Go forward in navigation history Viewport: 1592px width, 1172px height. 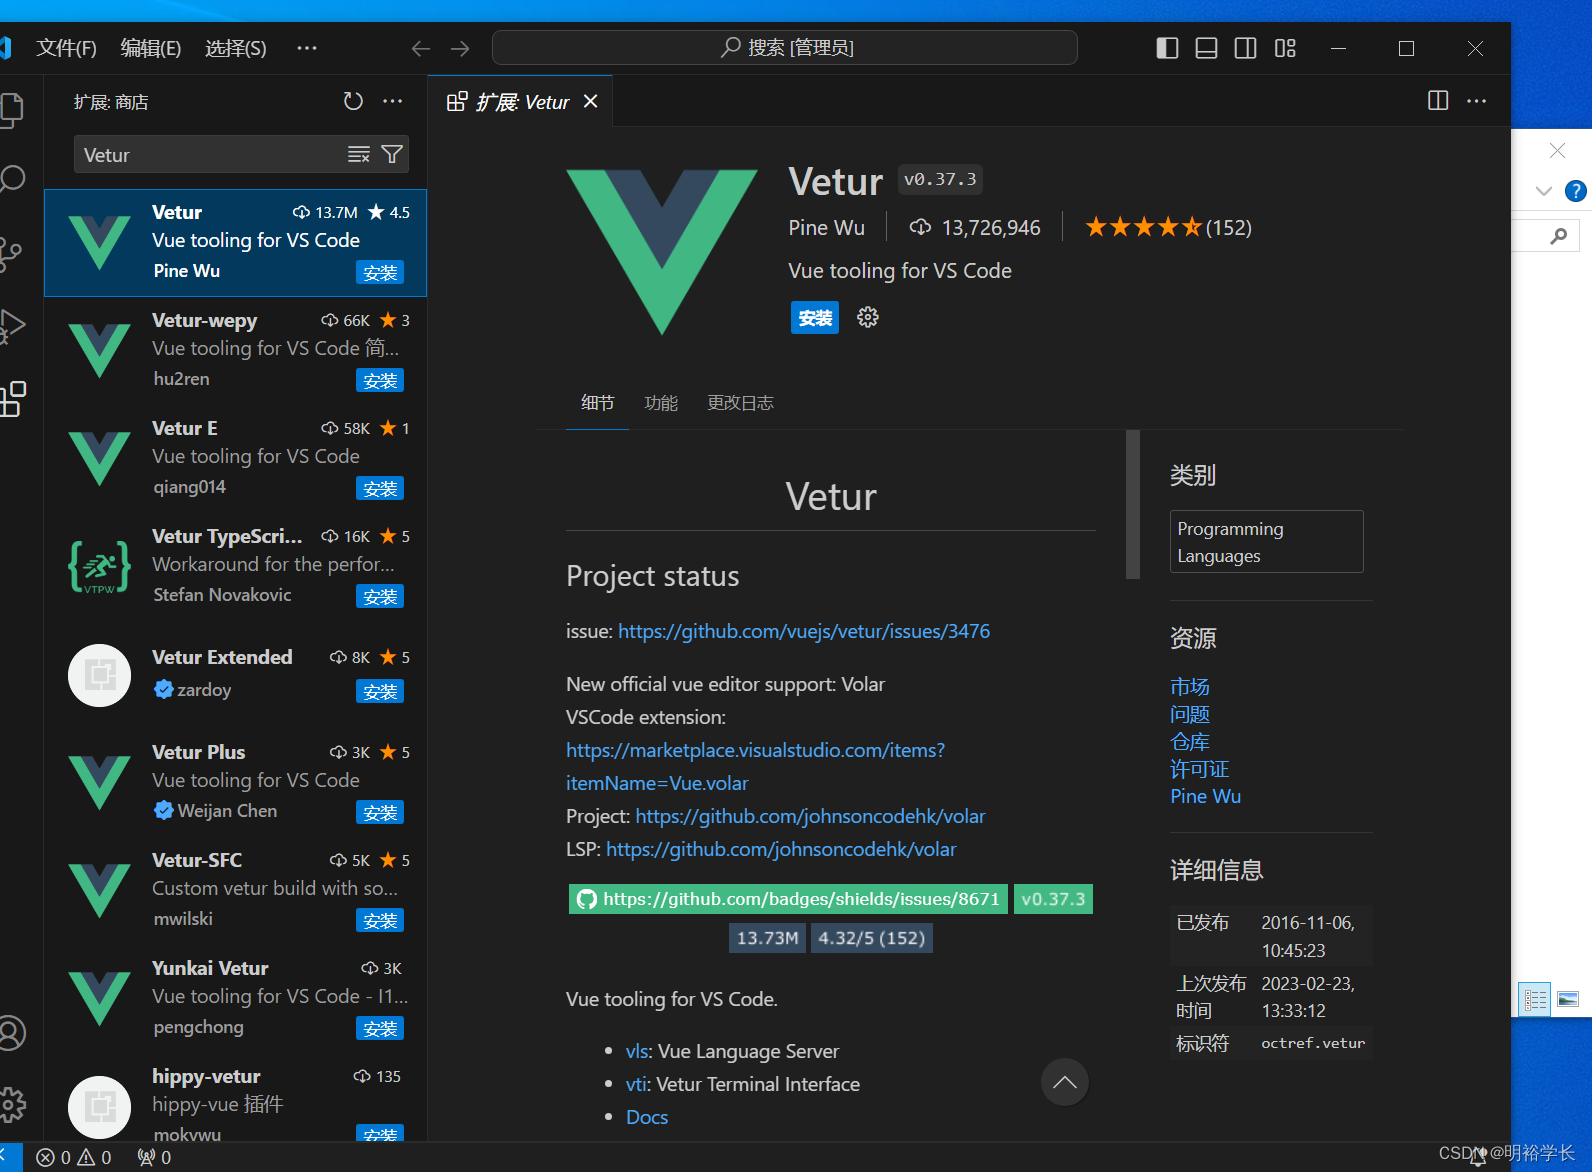tap(460, 48)
